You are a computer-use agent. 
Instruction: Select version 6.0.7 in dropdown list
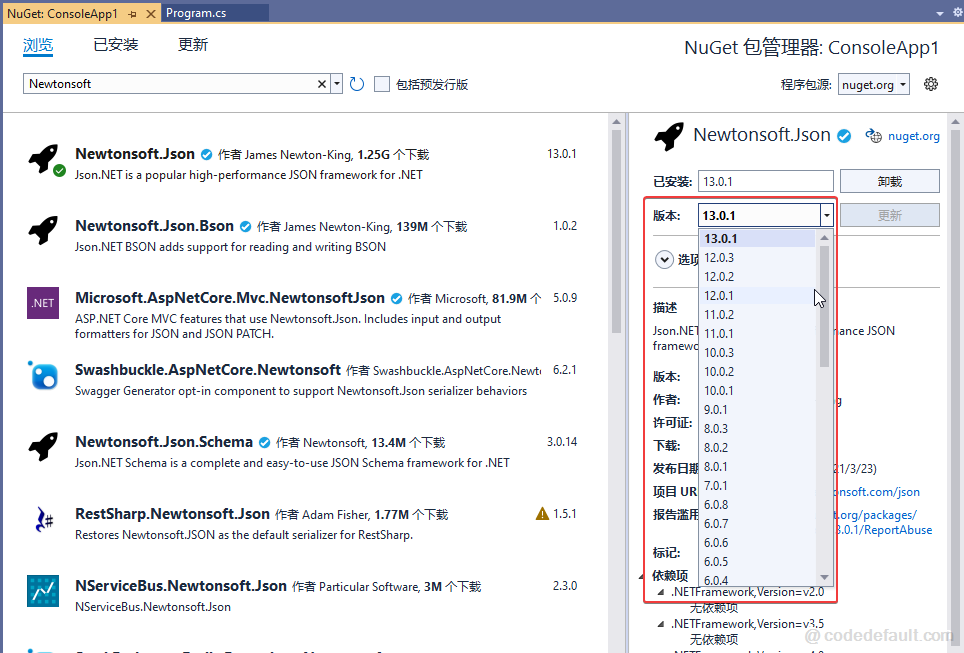pyautogui.click(x=757, y=524)
